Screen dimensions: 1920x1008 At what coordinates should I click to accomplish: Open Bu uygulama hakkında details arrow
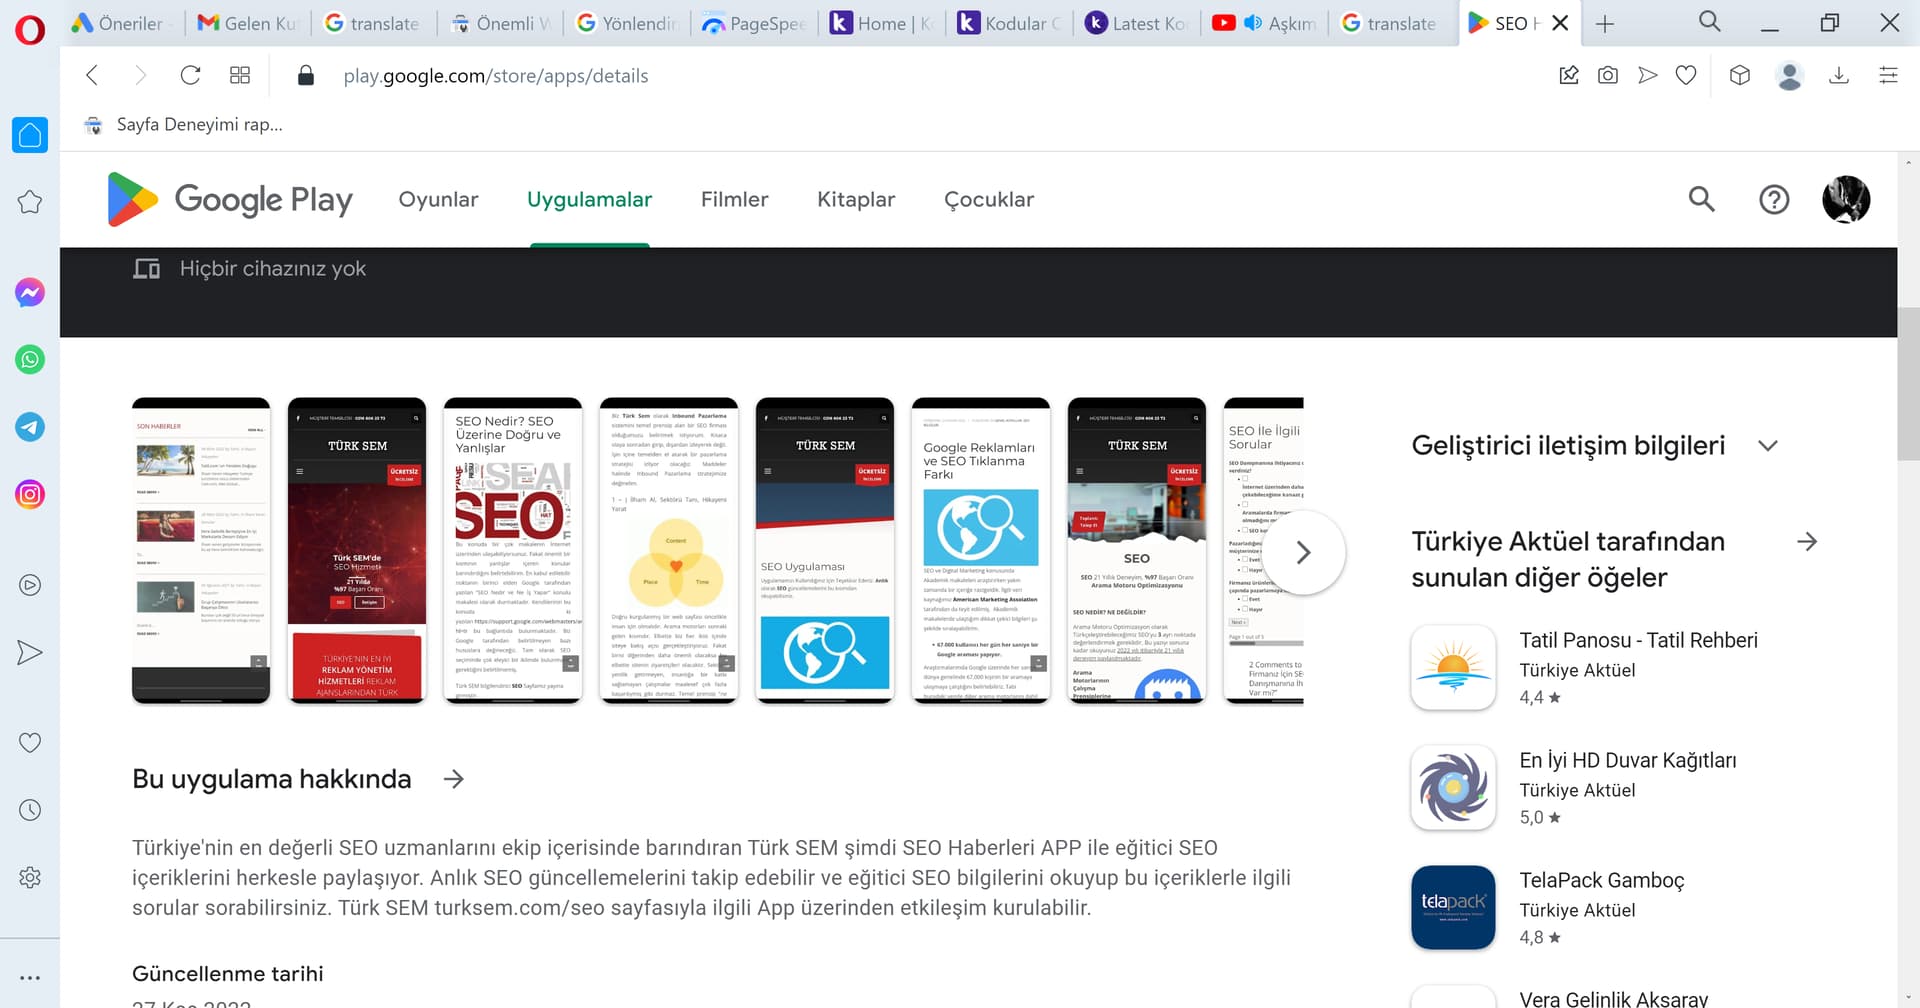(454, 779)
